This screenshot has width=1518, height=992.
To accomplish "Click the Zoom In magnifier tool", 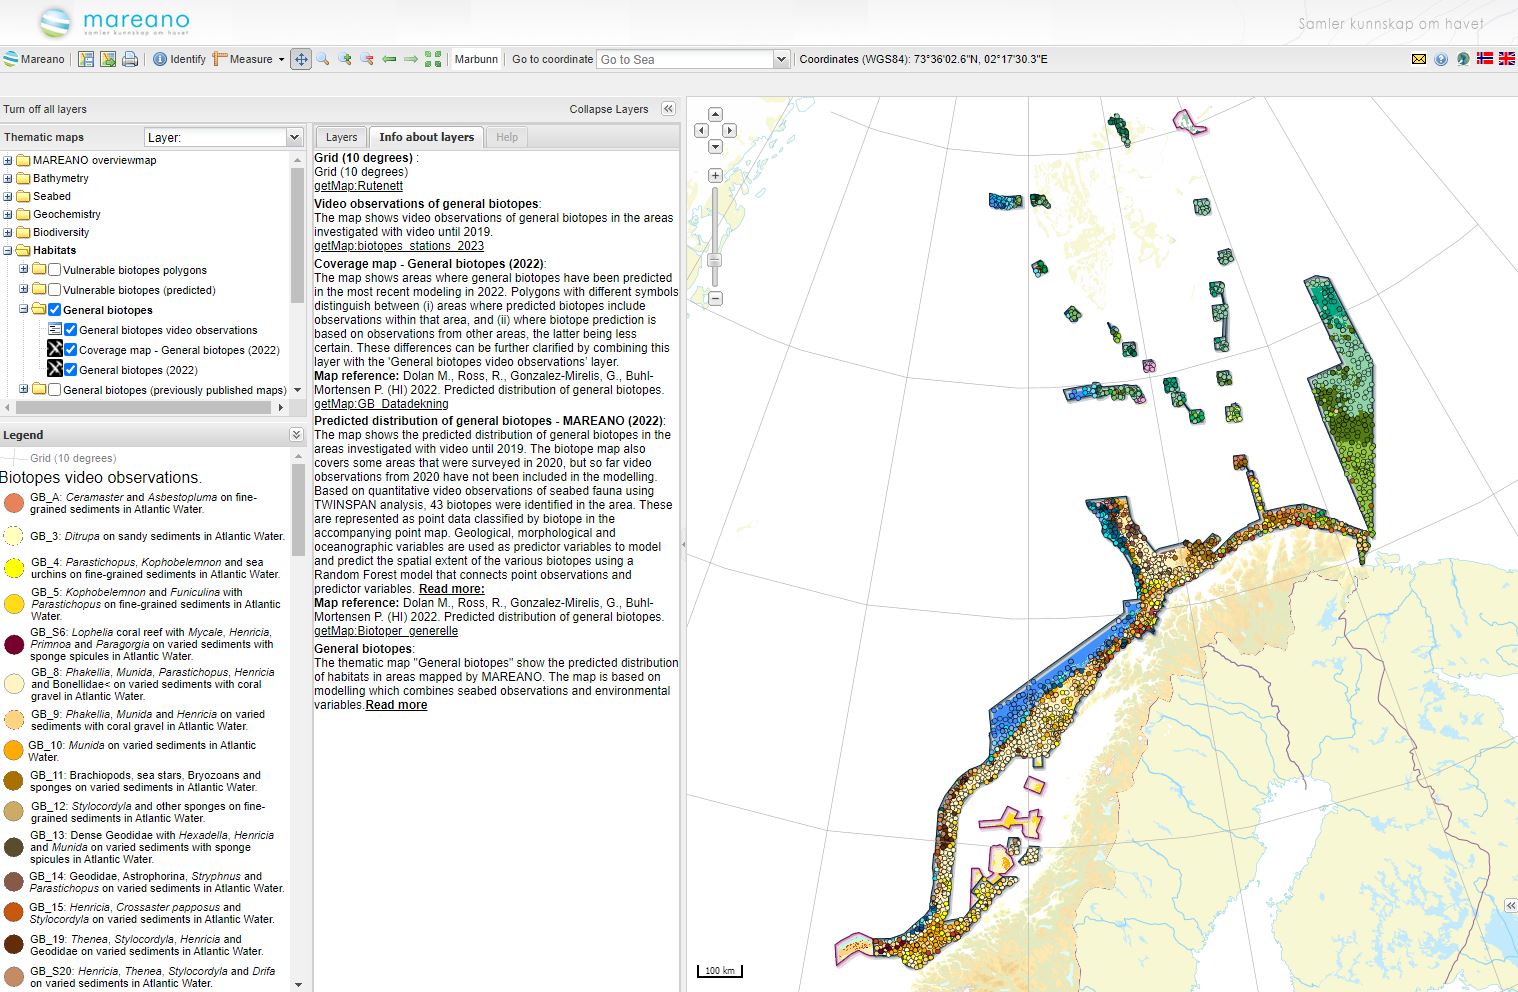I will 345,59.
